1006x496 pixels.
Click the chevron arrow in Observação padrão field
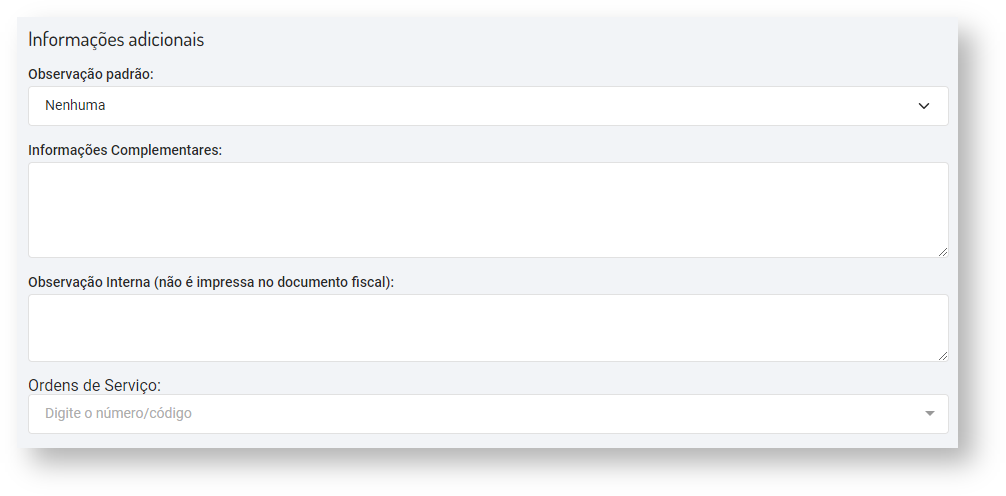tap(924, 106)
